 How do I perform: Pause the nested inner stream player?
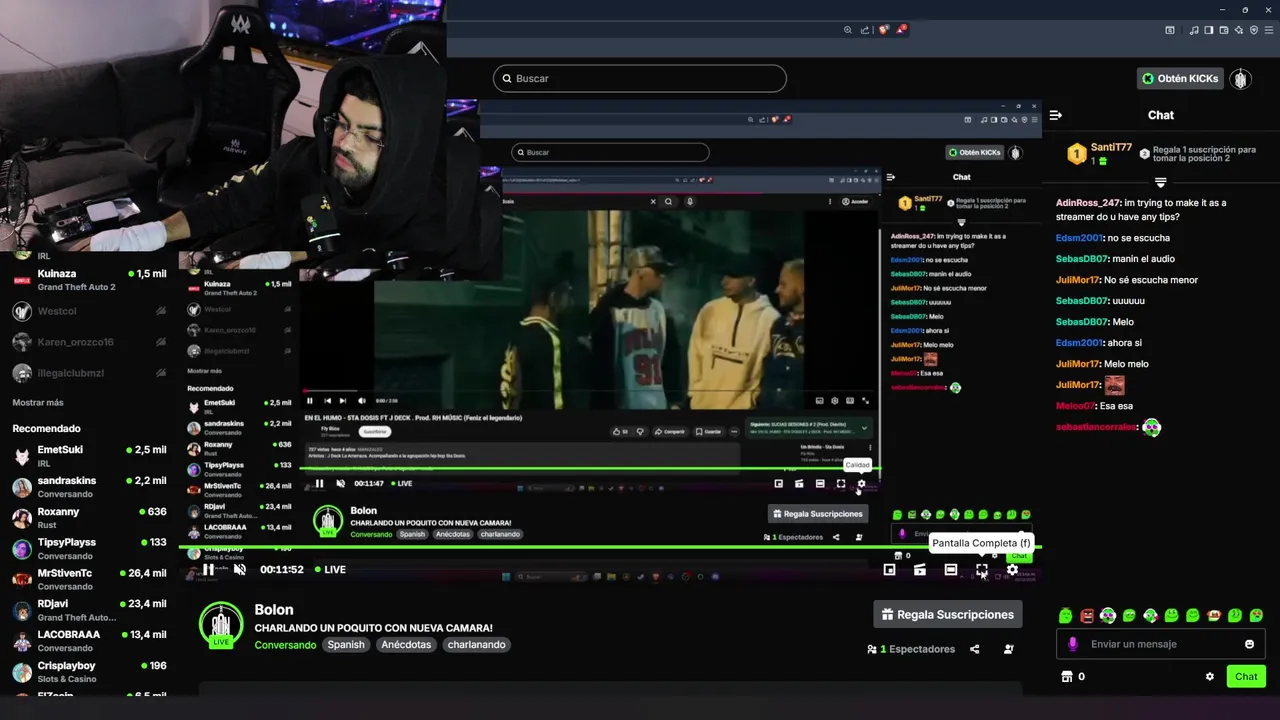tap(319, 484)
